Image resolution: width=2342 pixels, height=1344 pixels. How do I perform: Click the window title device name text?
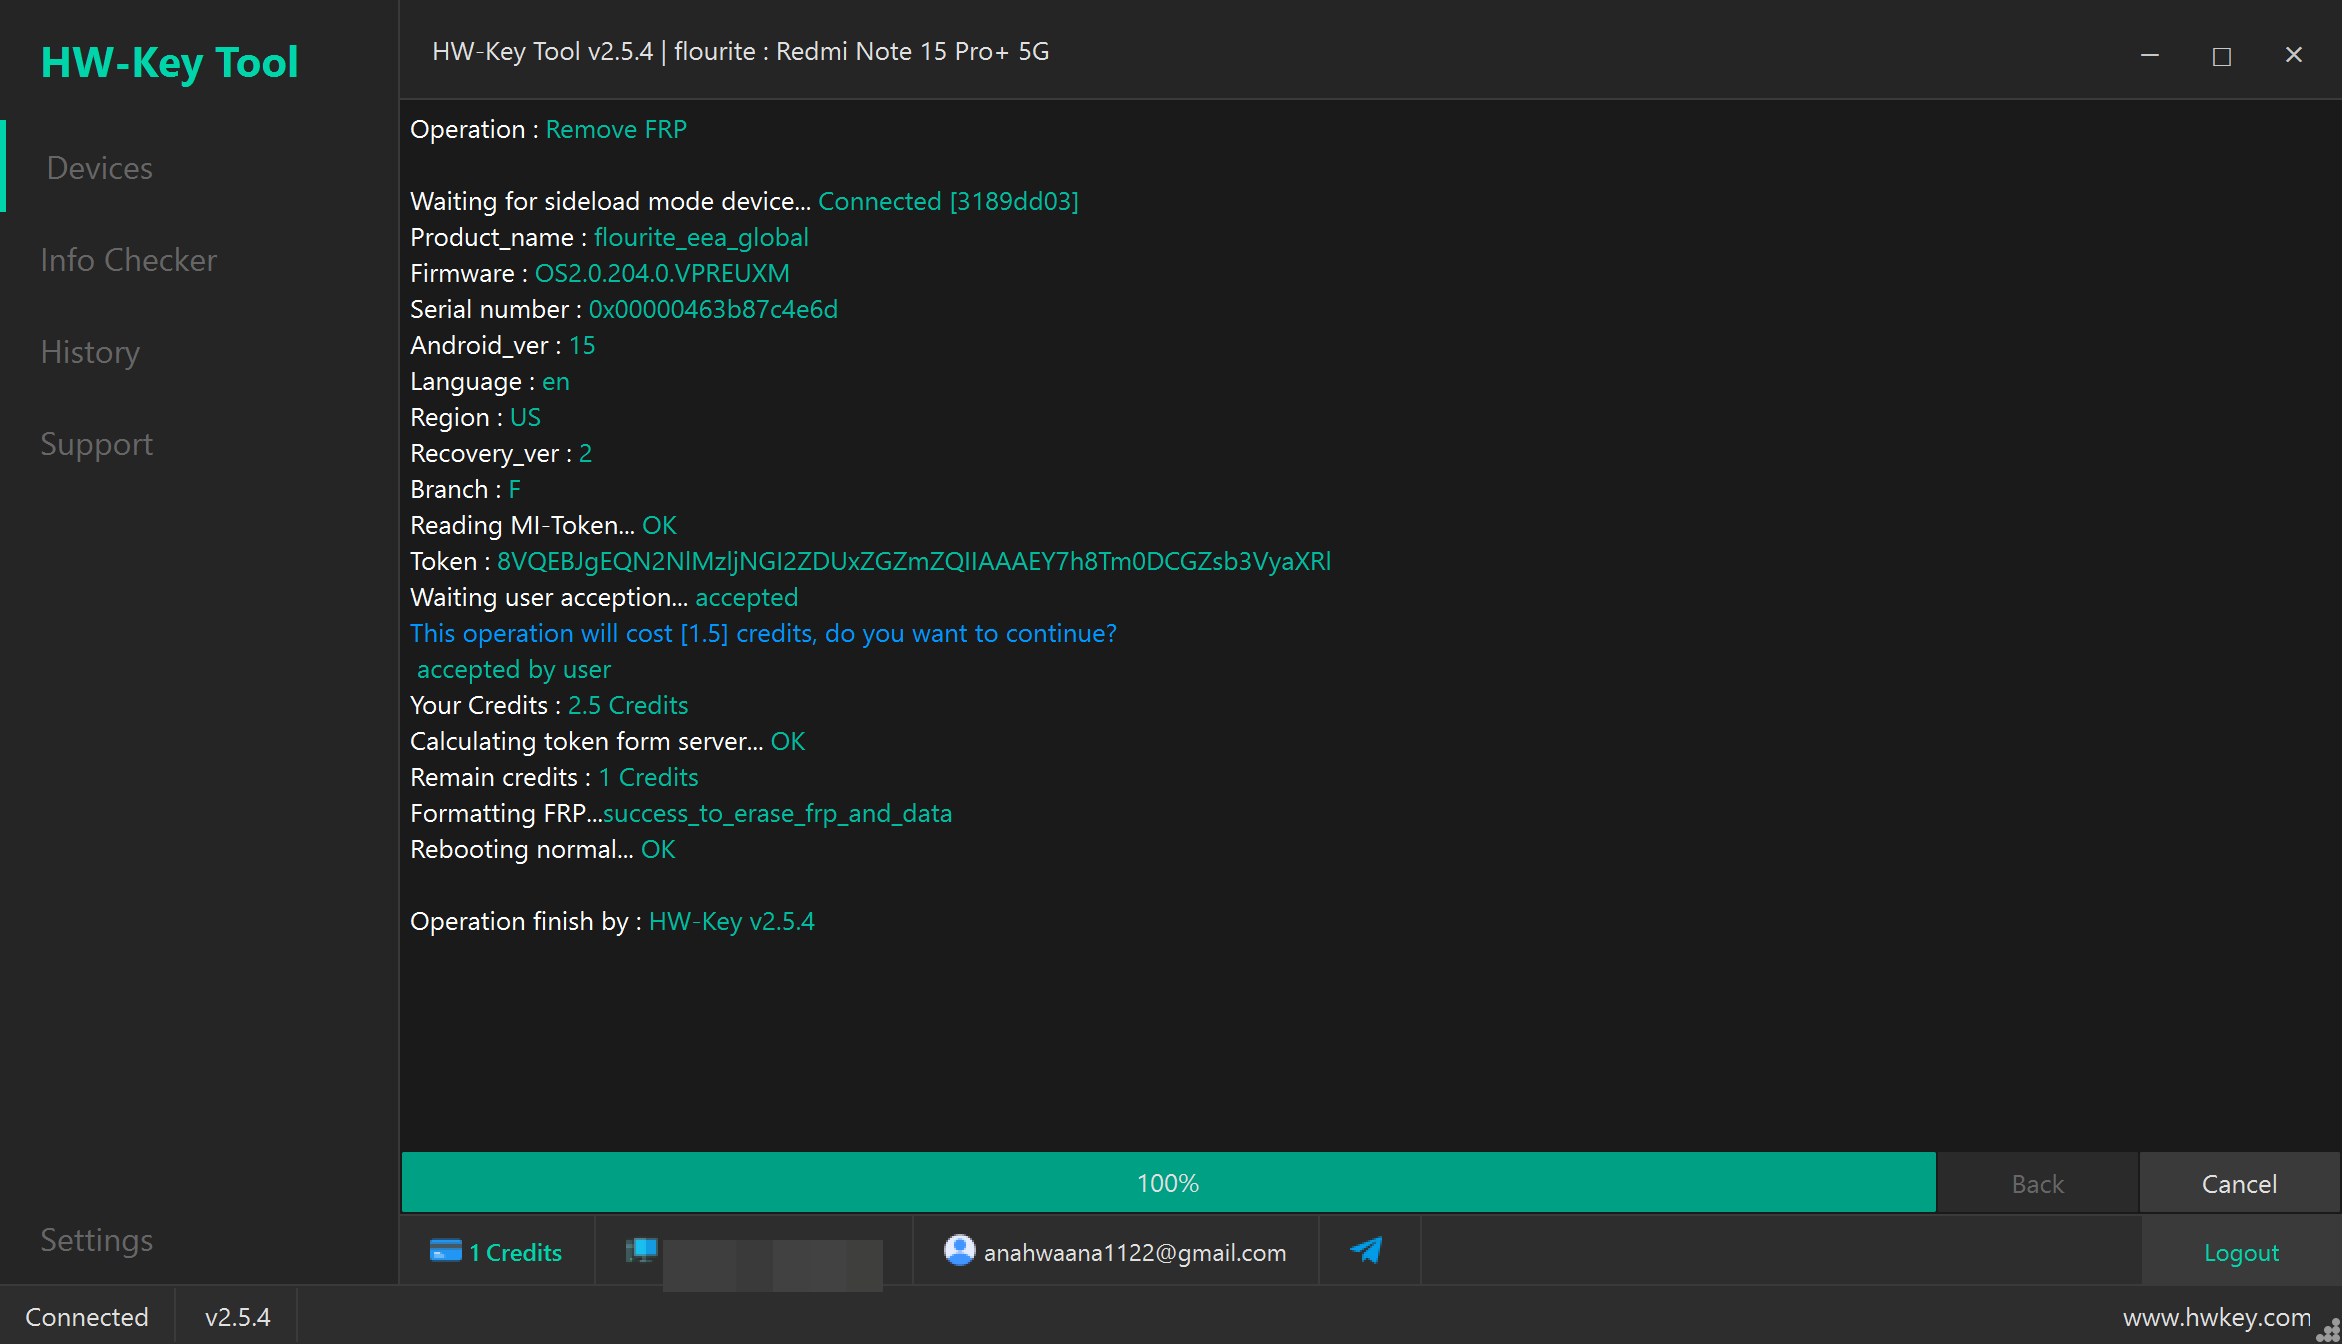[x=741, y=51]
